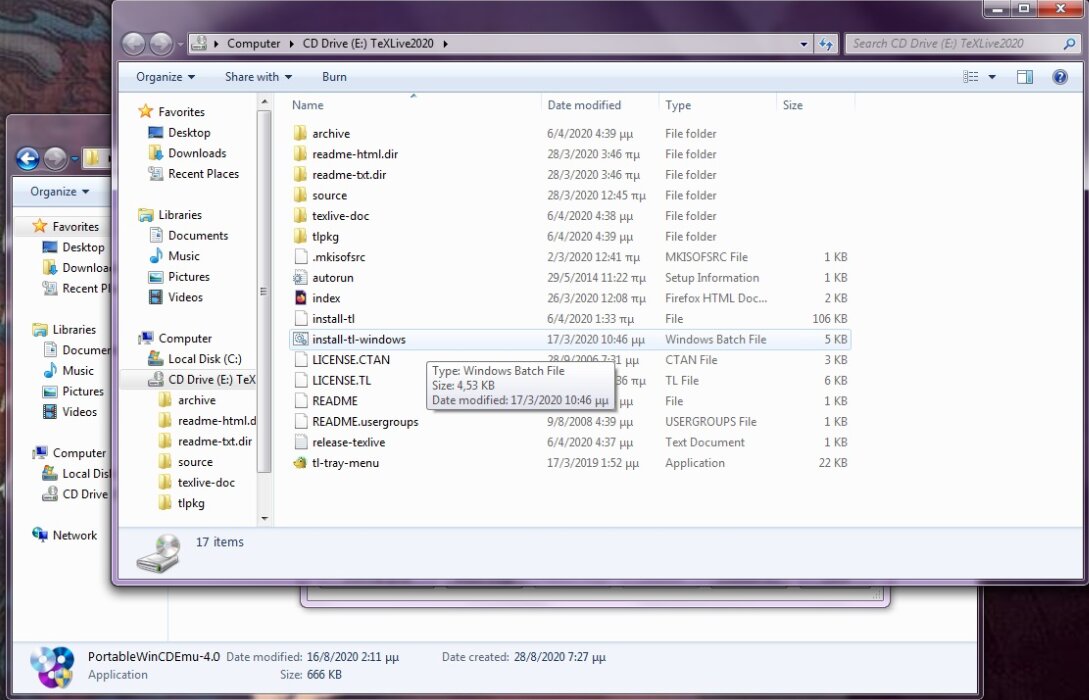The width and height of the screenshot is (1089, 700).
Task: Sort by the Date modified column header
Action: [600, 105]
